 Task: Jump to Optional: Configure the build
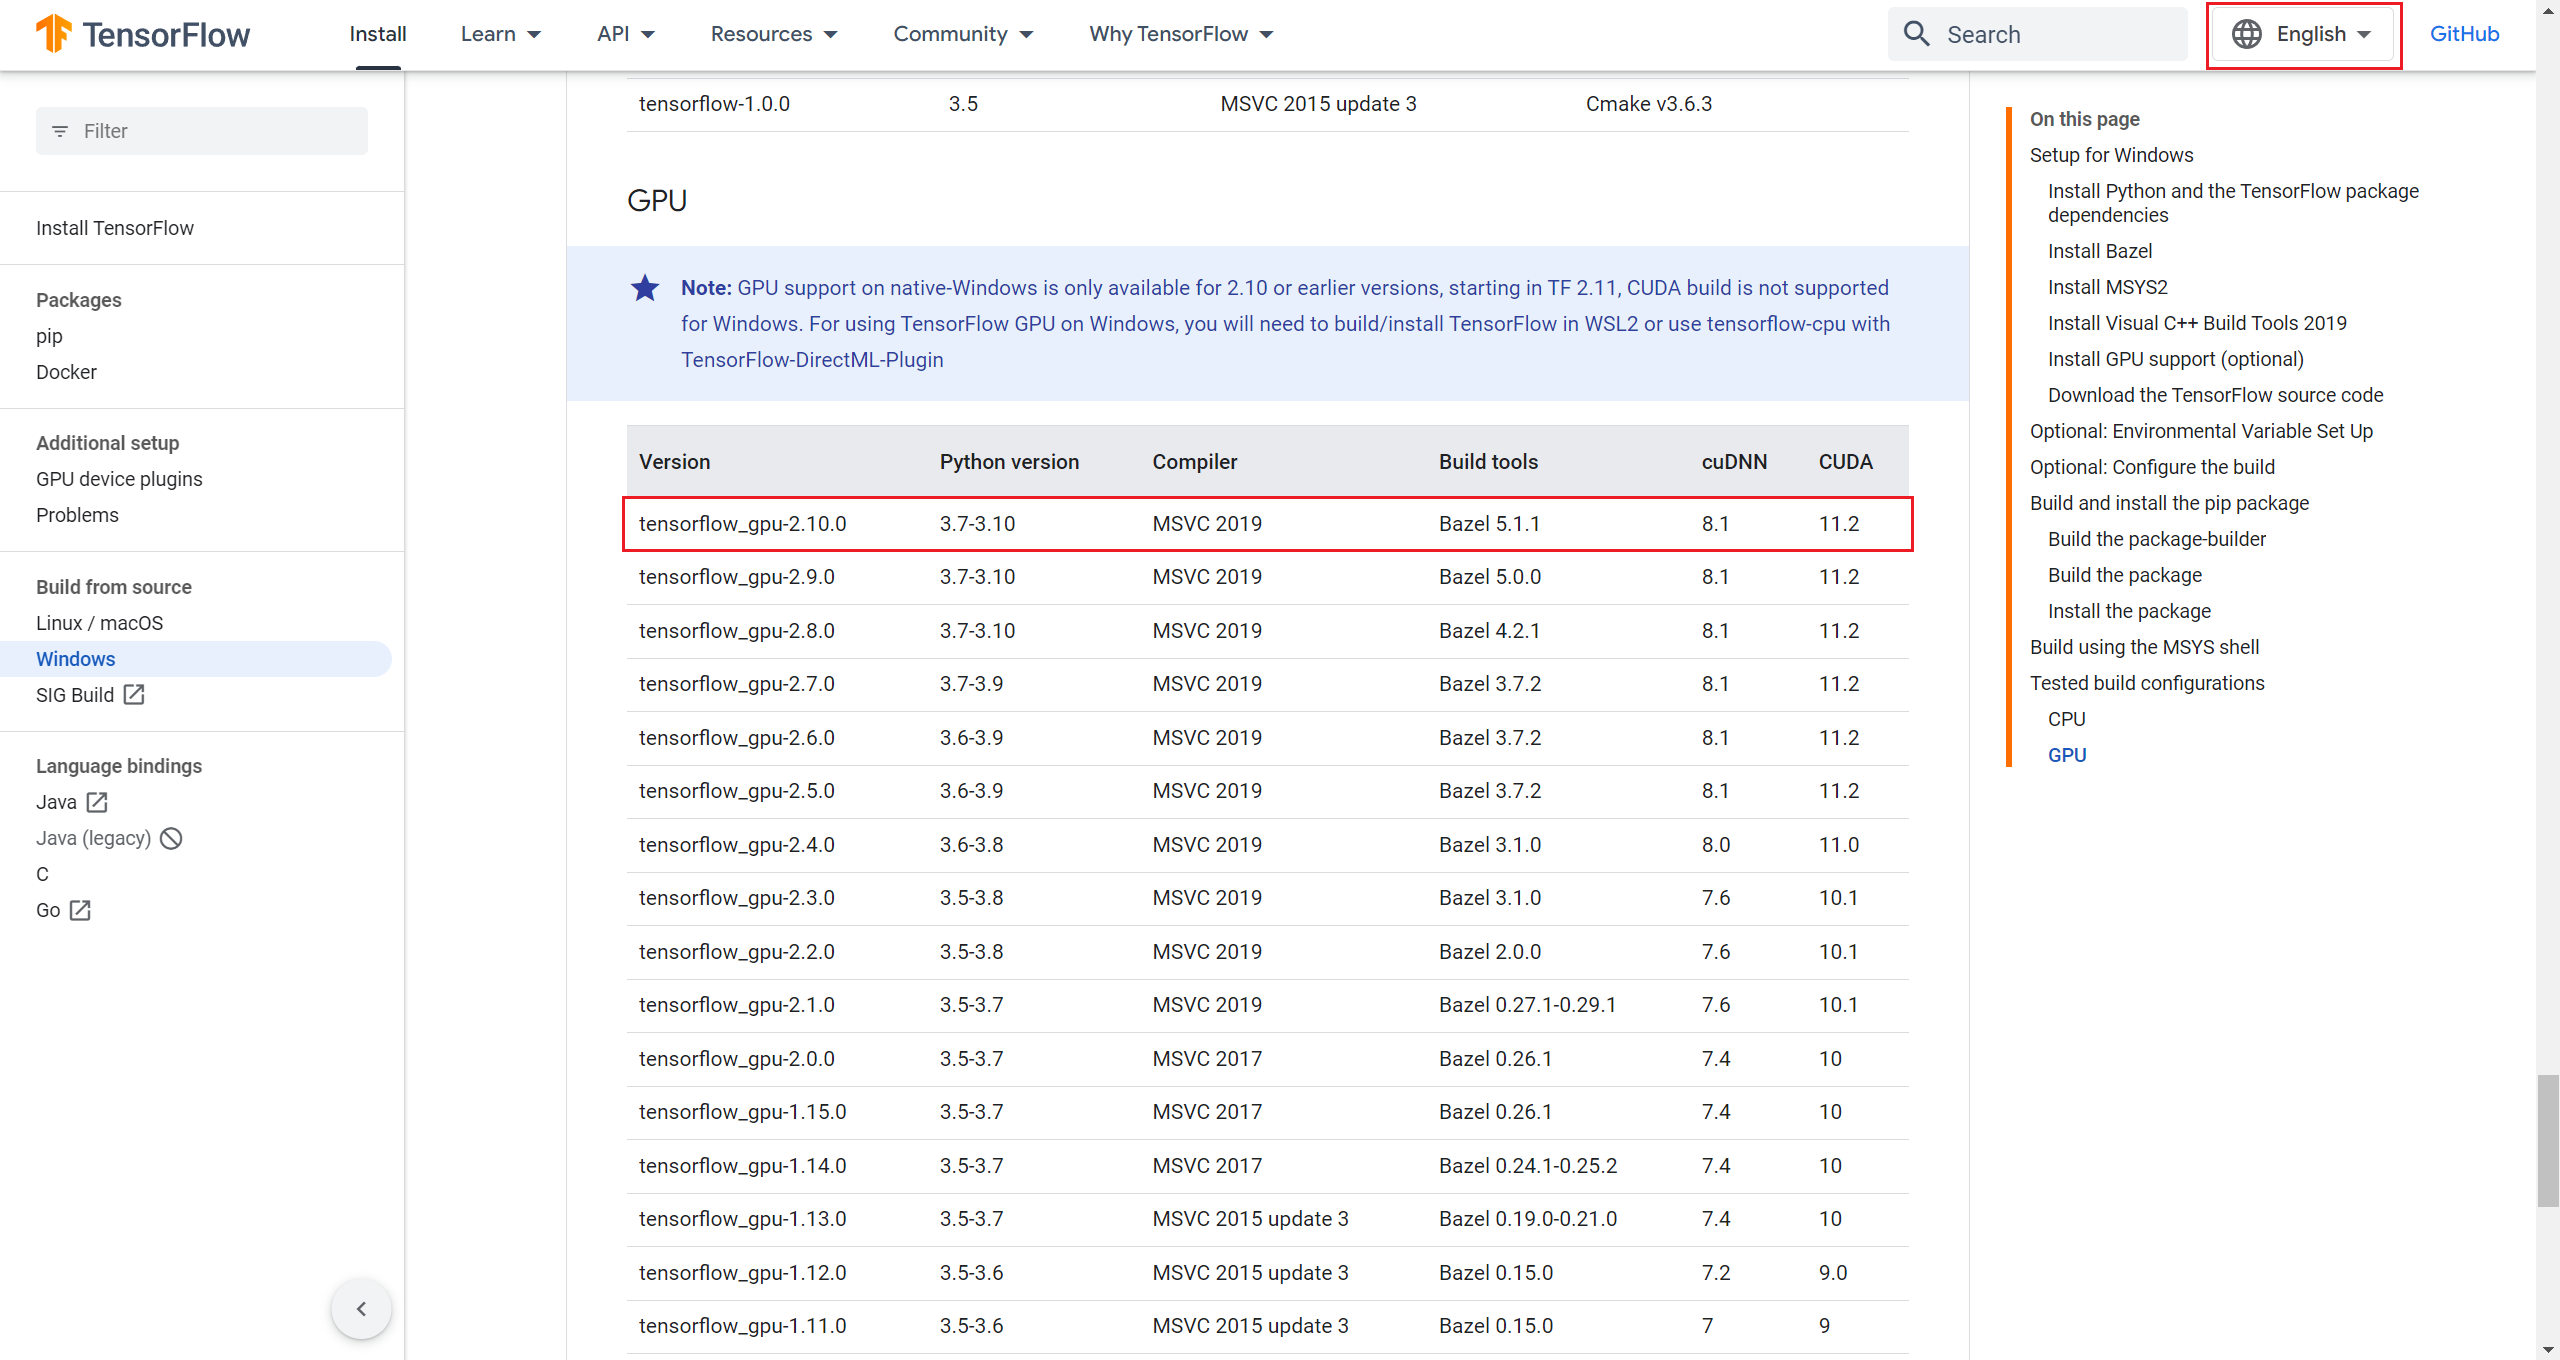pyautogui.click(x=2152, y=467)
